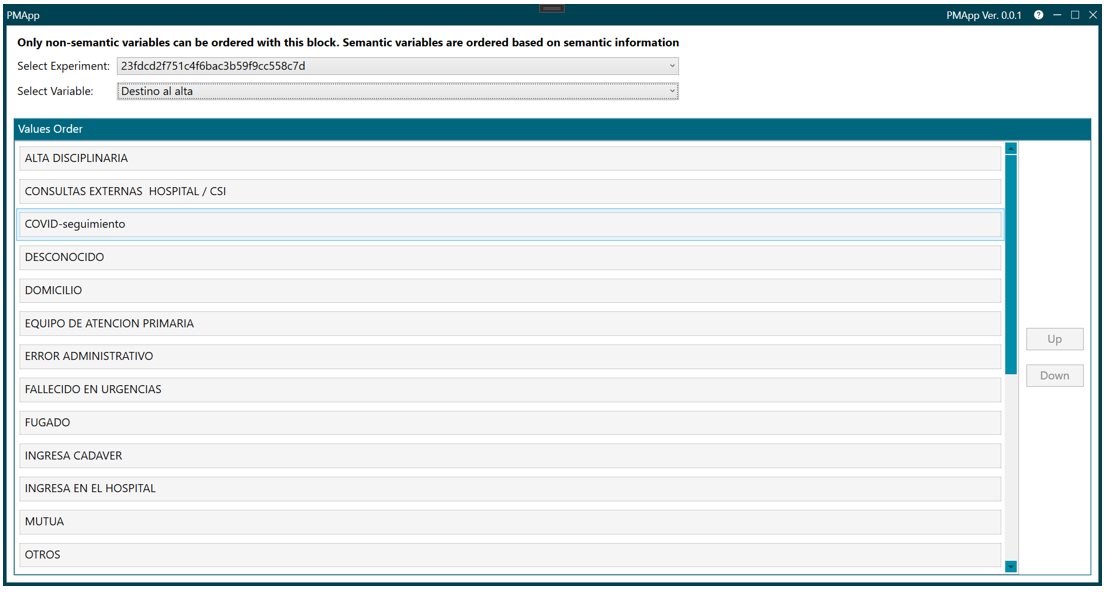The image size is (1106, 592).
Task: Select CONSULTAS EXTERNAS HOSPITAL / CSI value
Action: (x=510, y=191)
